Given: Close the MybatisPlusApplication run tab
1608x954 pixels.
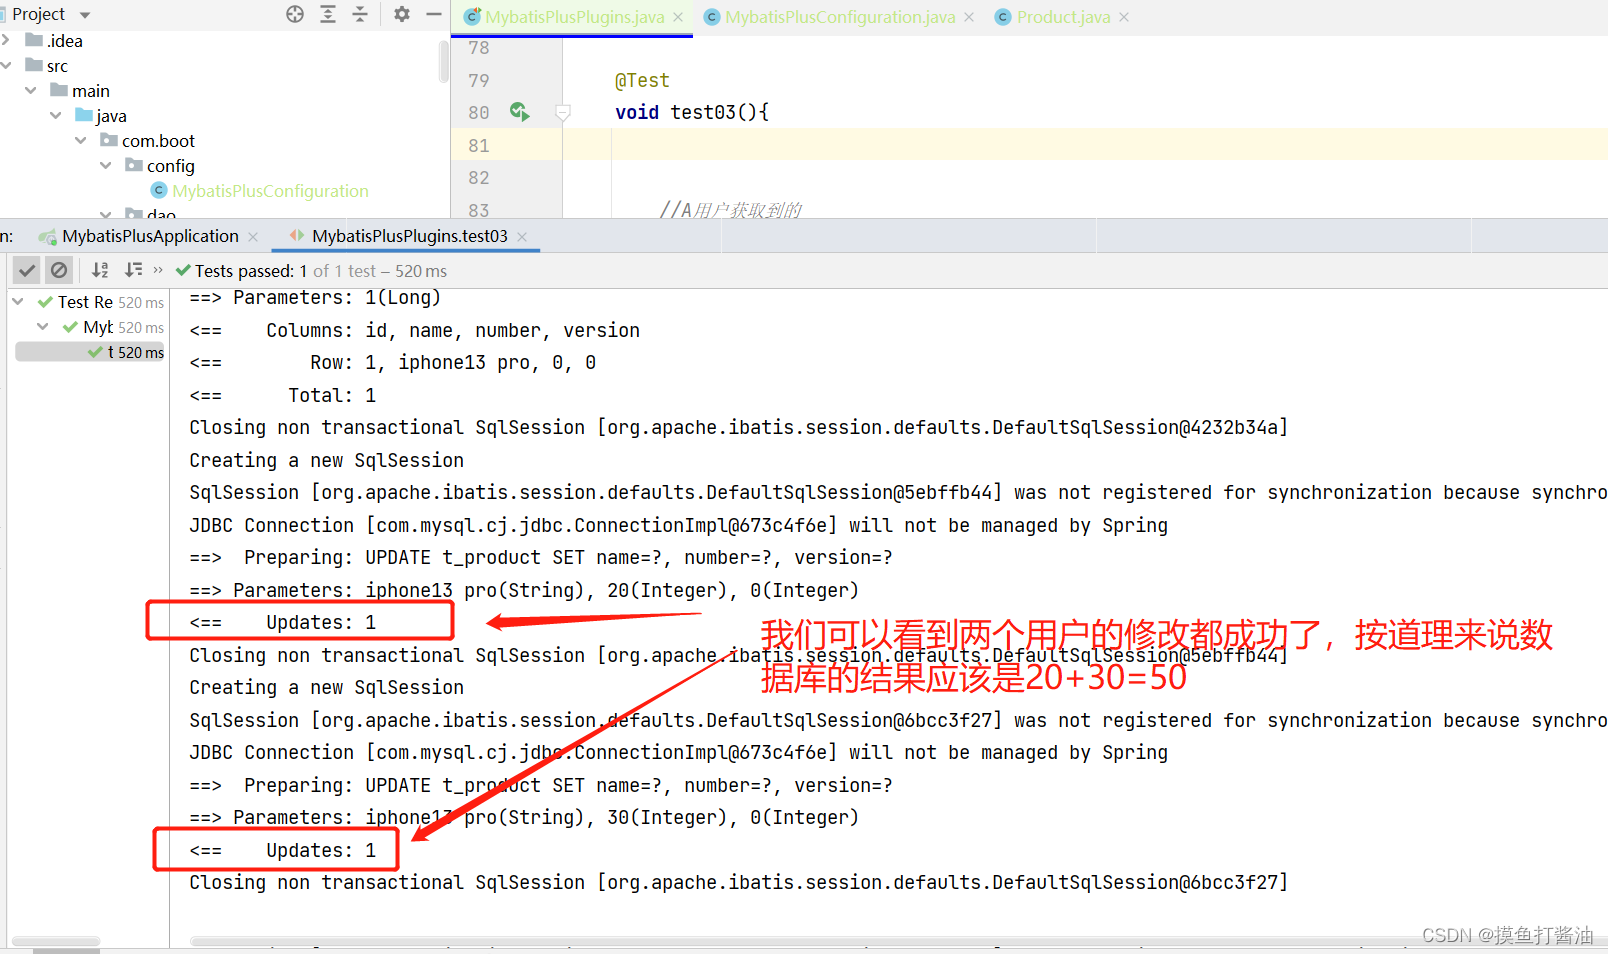Looking at the screenshot, I should [253, 237].
